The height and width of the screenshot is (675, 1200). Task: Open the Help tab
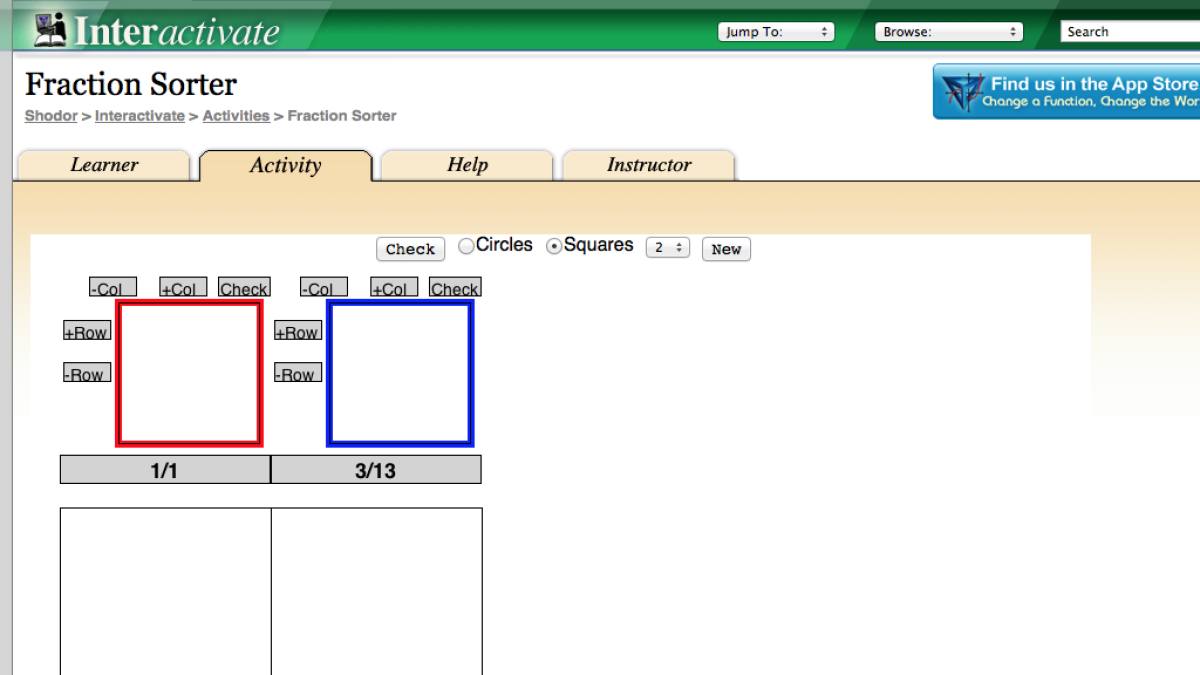(466, 165)
